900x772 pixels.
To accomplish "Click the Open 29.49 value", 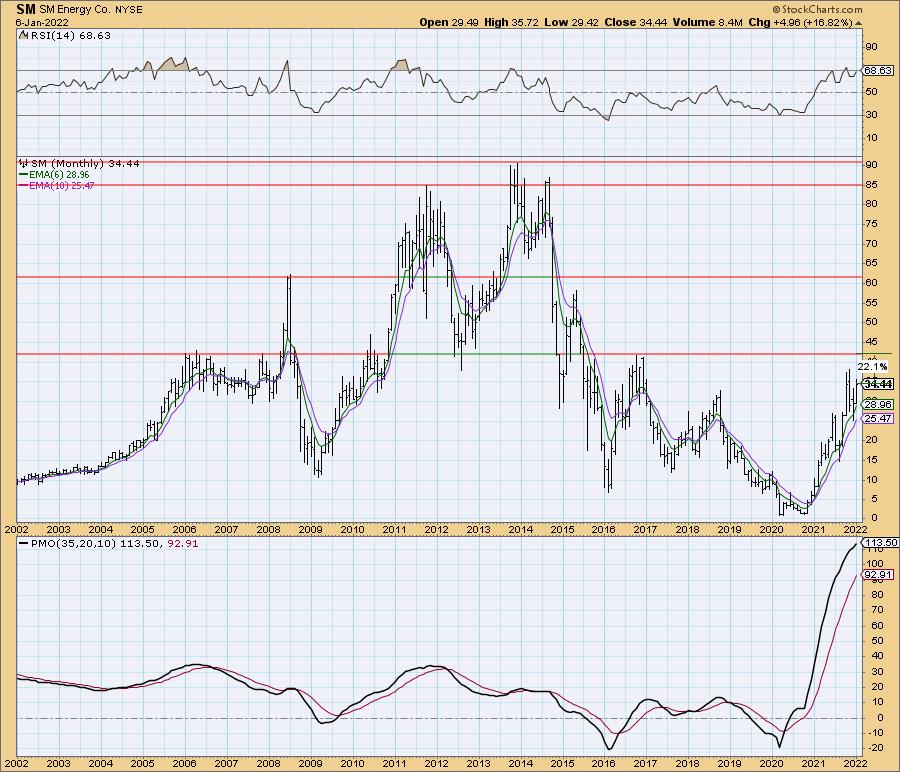I will (448, 22).
